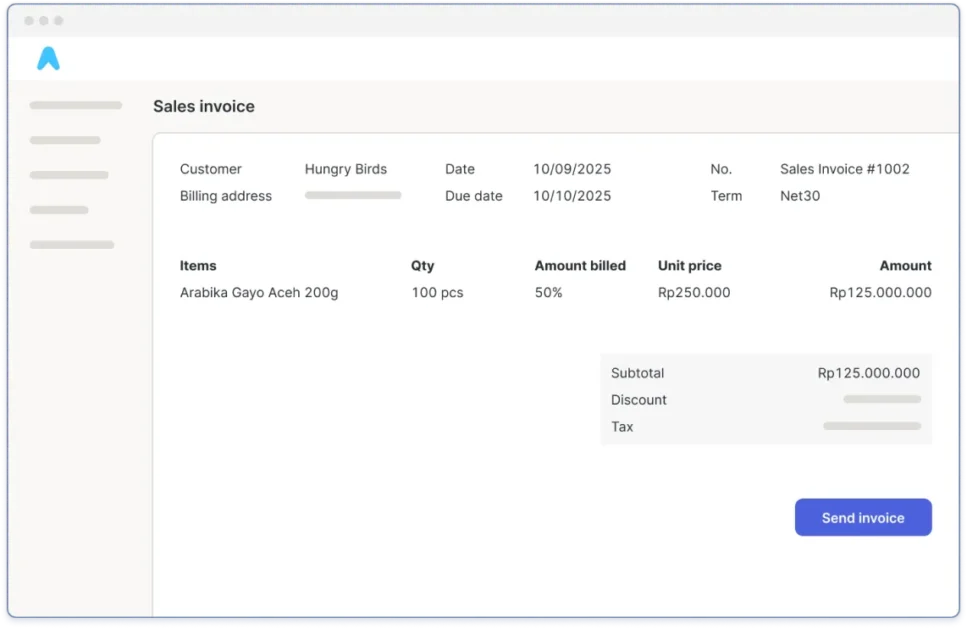Click the Sales invoice page heading
The width and height of the screenshot is (967, 628).
pyautogui.click(x=203, y=106)
